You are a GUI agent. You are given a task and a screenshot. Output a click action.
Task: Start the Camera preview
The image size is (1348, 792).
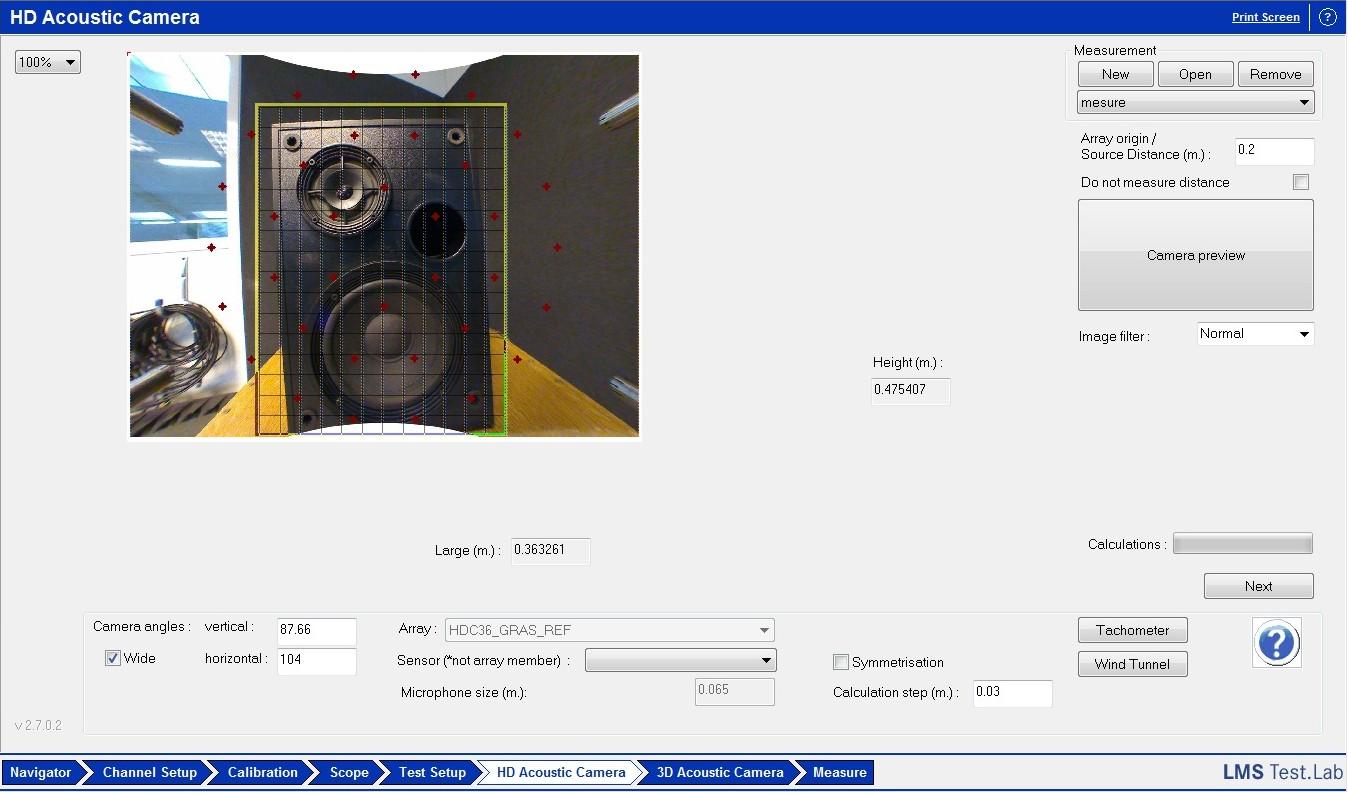(1196, 255)
